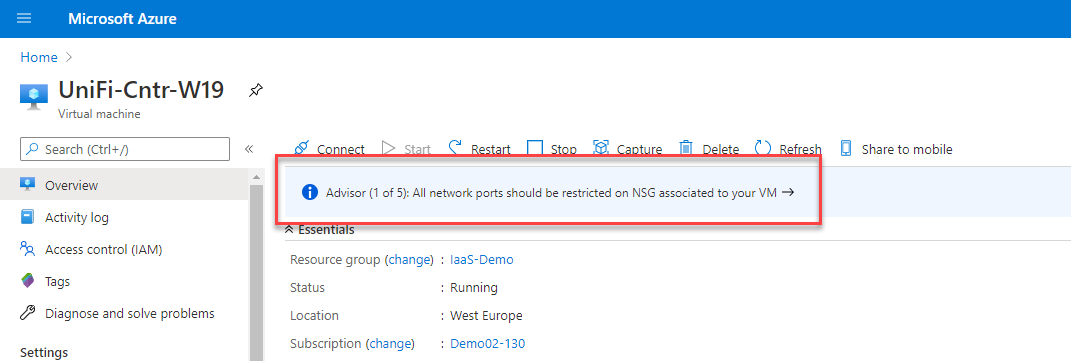Click the Access control people icon

pyautogui.click(x=27, y=249)
